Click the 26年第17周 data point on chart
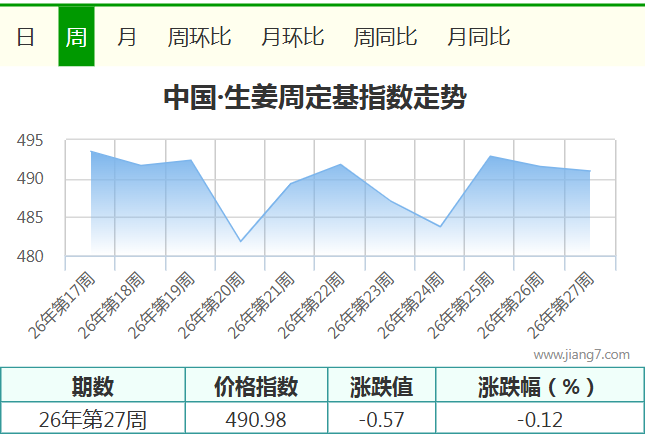645x440 pixels. (x=90, y=151)
